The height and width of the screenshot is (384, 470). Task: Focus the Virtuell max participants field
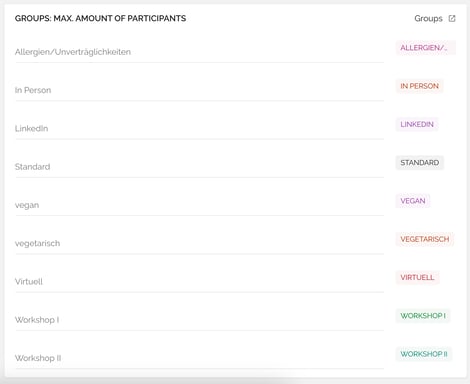[199, 282]
